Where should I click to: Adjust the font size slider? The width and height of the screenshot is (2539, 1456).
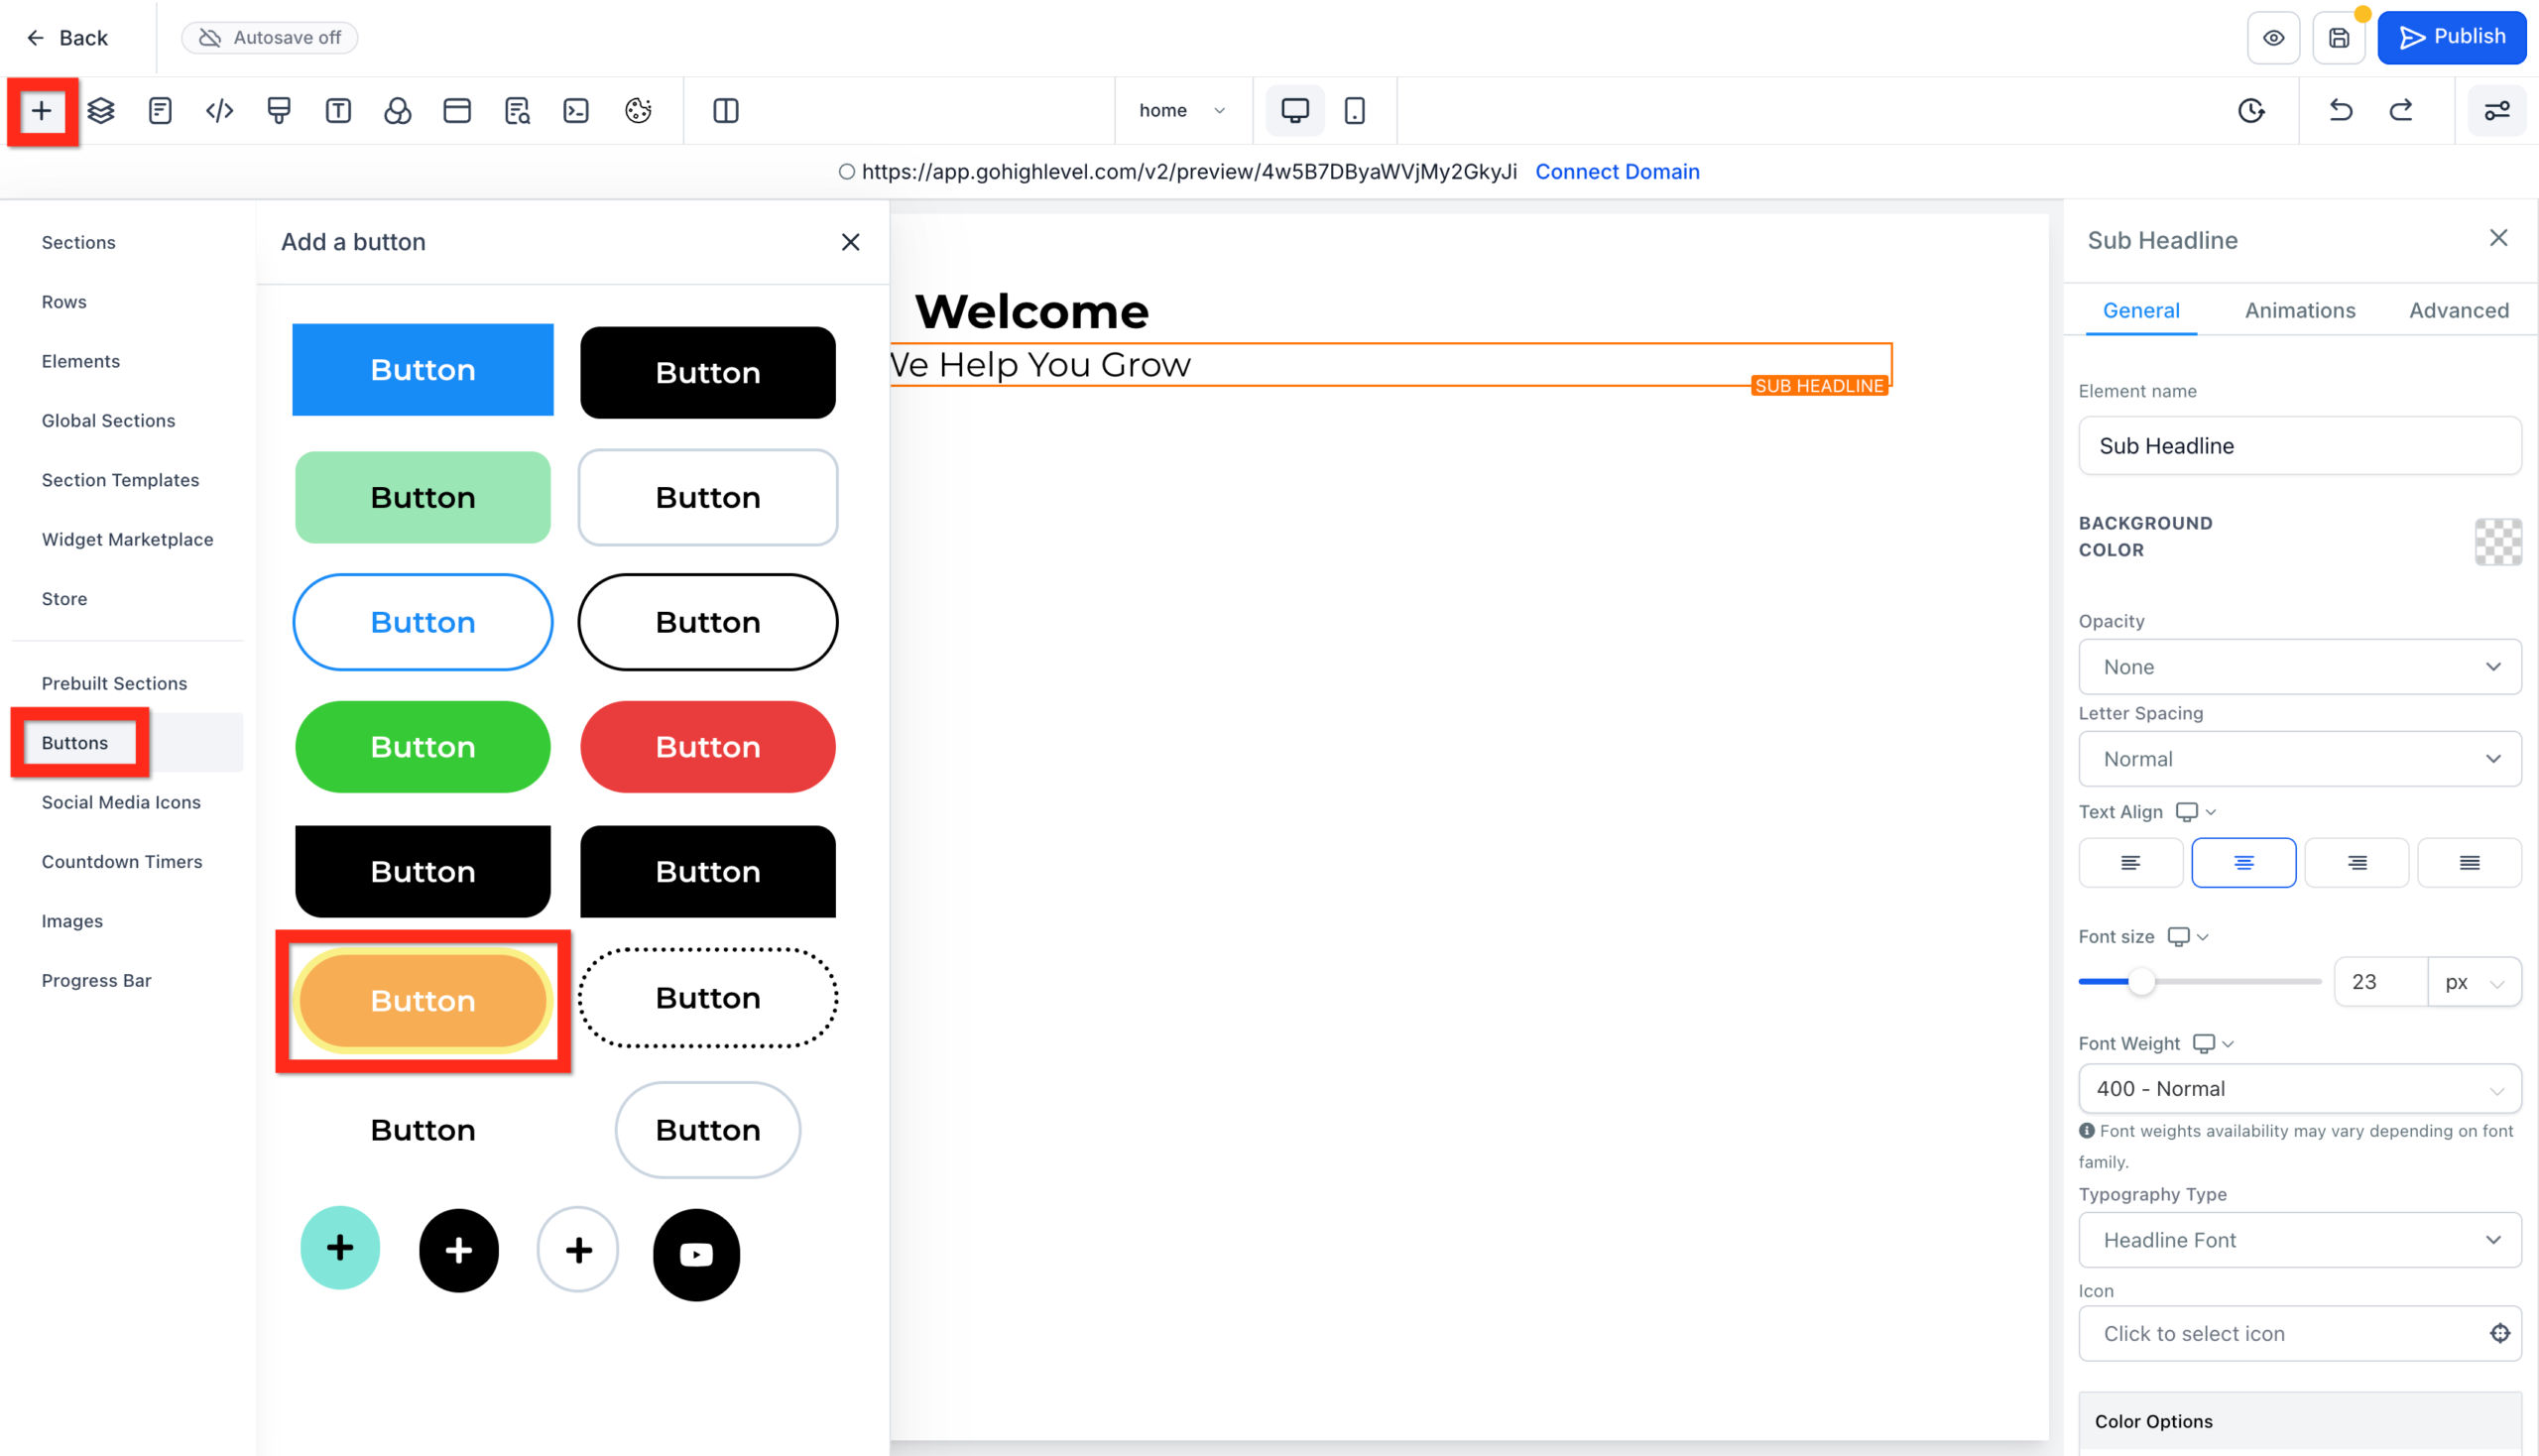[2142, 982]
